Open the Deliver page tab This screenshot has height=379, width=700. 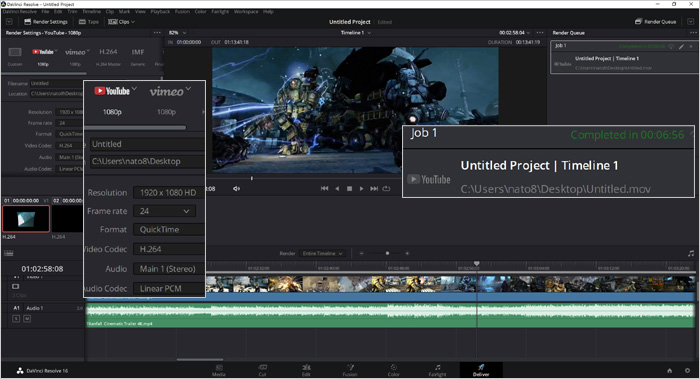(481, 370)
